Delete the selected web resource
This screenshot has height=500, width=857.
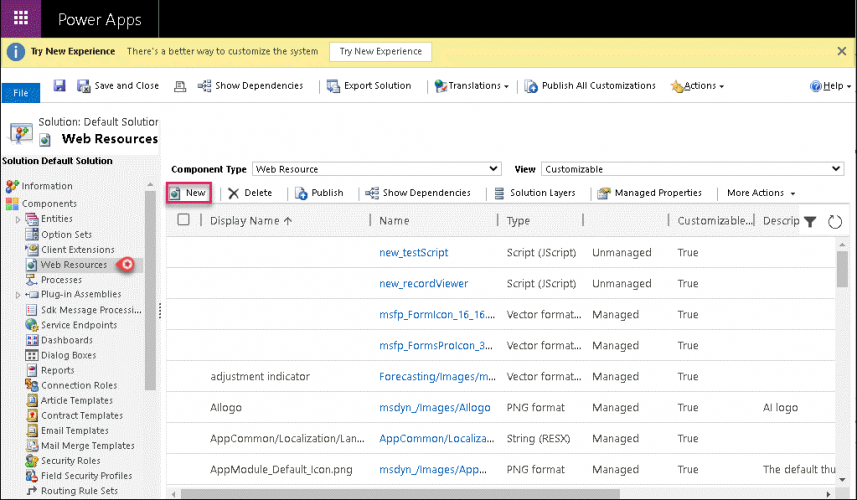click(x=249, y=193)
